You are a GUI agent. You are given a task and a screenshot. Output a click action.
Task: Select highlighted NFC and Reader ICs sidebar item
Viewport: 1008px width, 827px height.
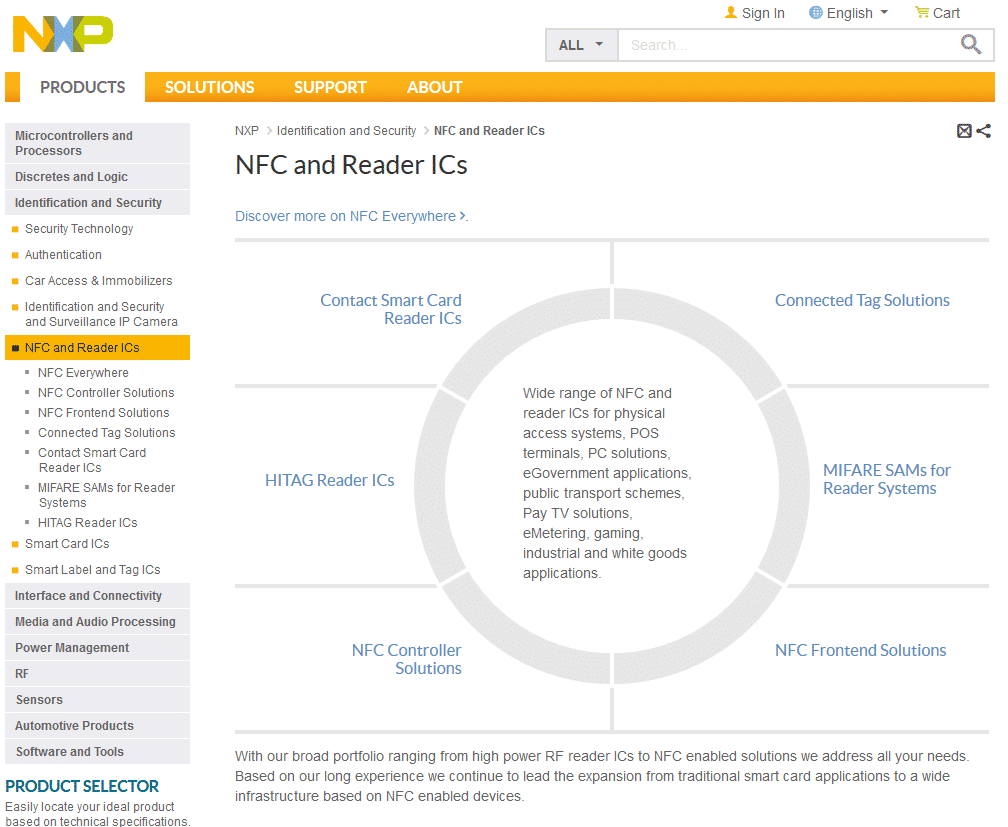[x=98, y=347]
